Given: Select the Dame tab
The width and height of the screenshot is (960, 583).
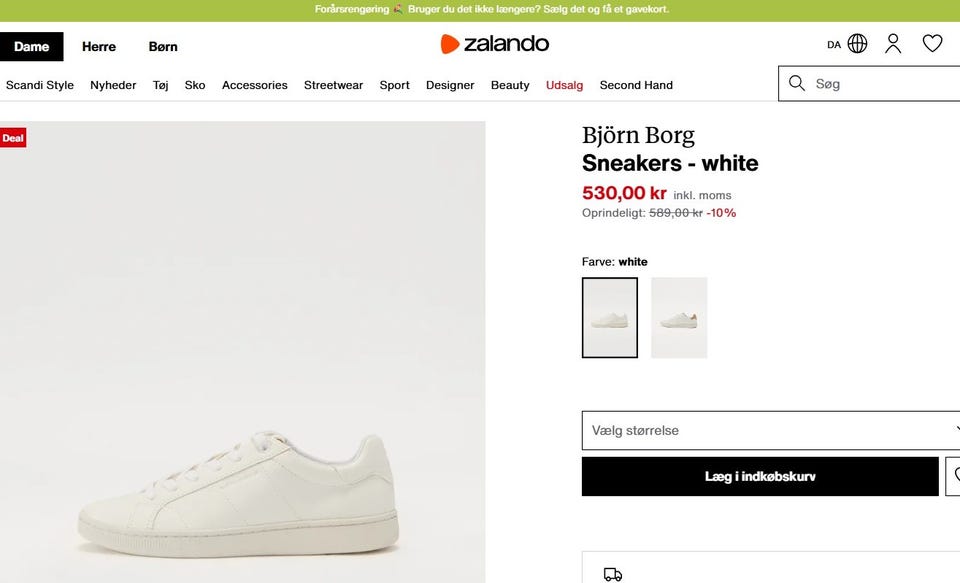Looking at the screenshot, I should (x=32, y=46).
